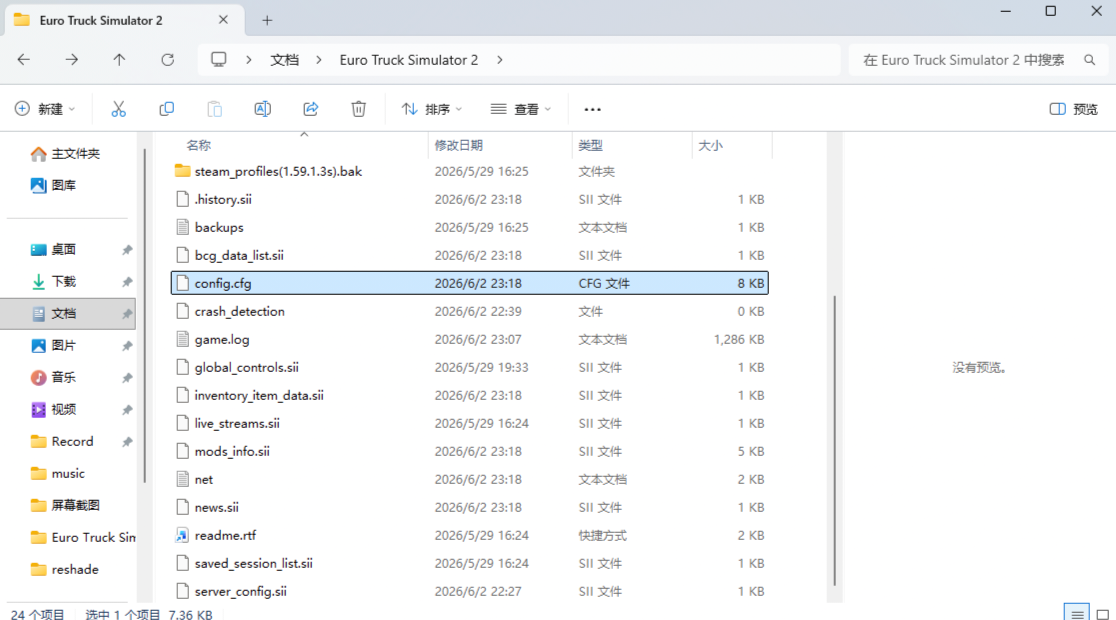This screenshot has height=620, width=1116.
Task: Expand chevron after 文档 in address bar
Action: (x=319, y=60)
